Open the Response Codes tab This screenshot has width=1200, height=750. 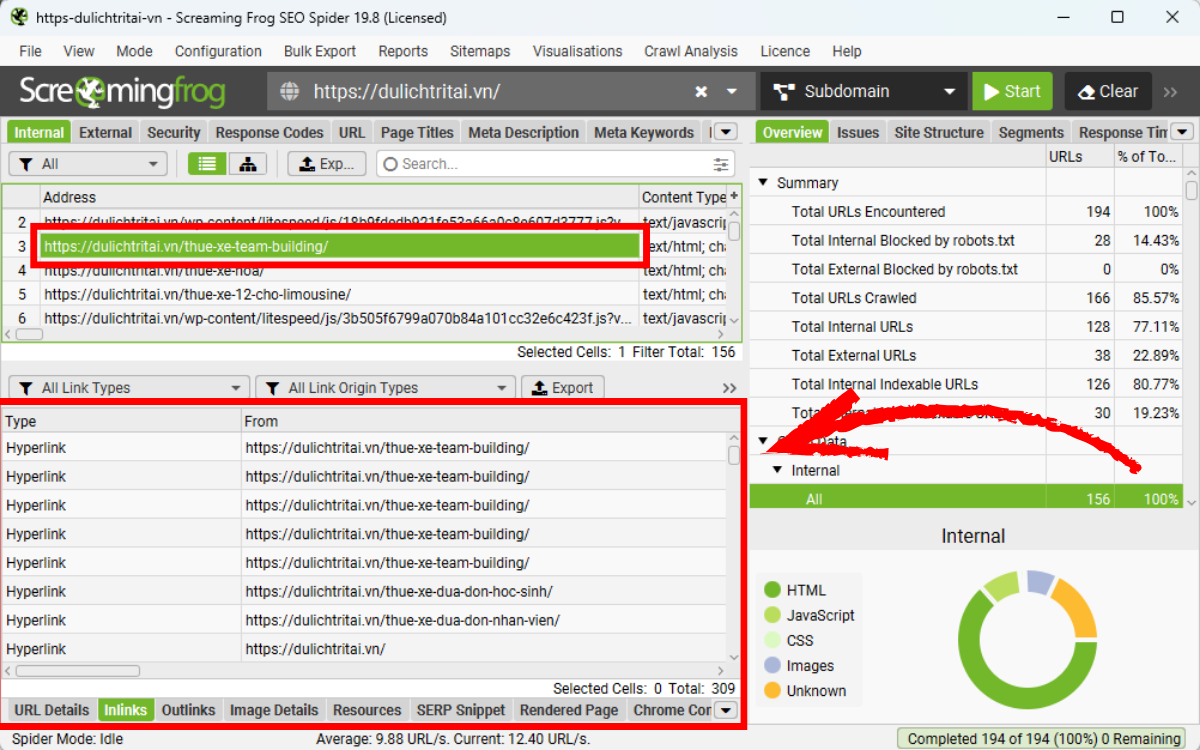[269, 132]
